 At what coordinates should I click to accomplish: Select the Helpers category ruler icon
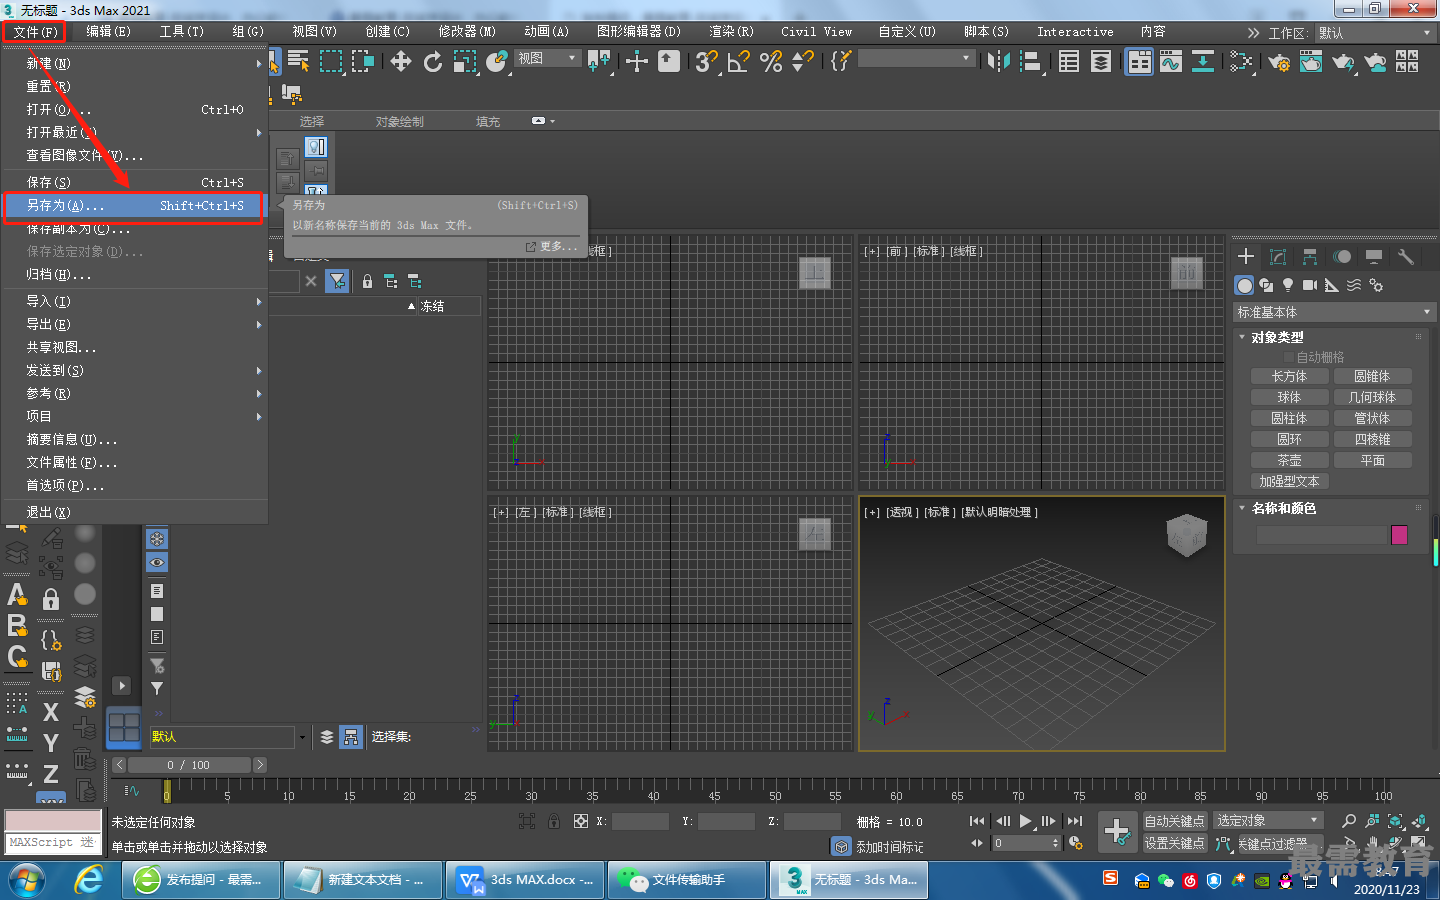[x=1332, y=285]
